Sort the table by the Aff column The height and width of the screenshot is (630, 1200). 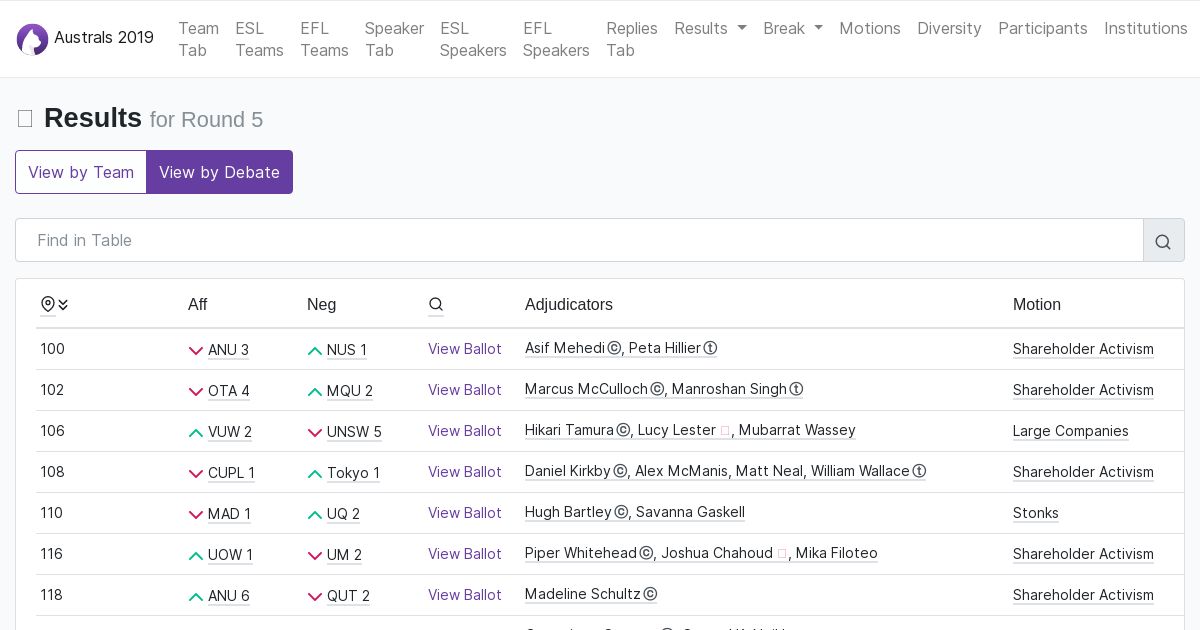coord(198,305)
